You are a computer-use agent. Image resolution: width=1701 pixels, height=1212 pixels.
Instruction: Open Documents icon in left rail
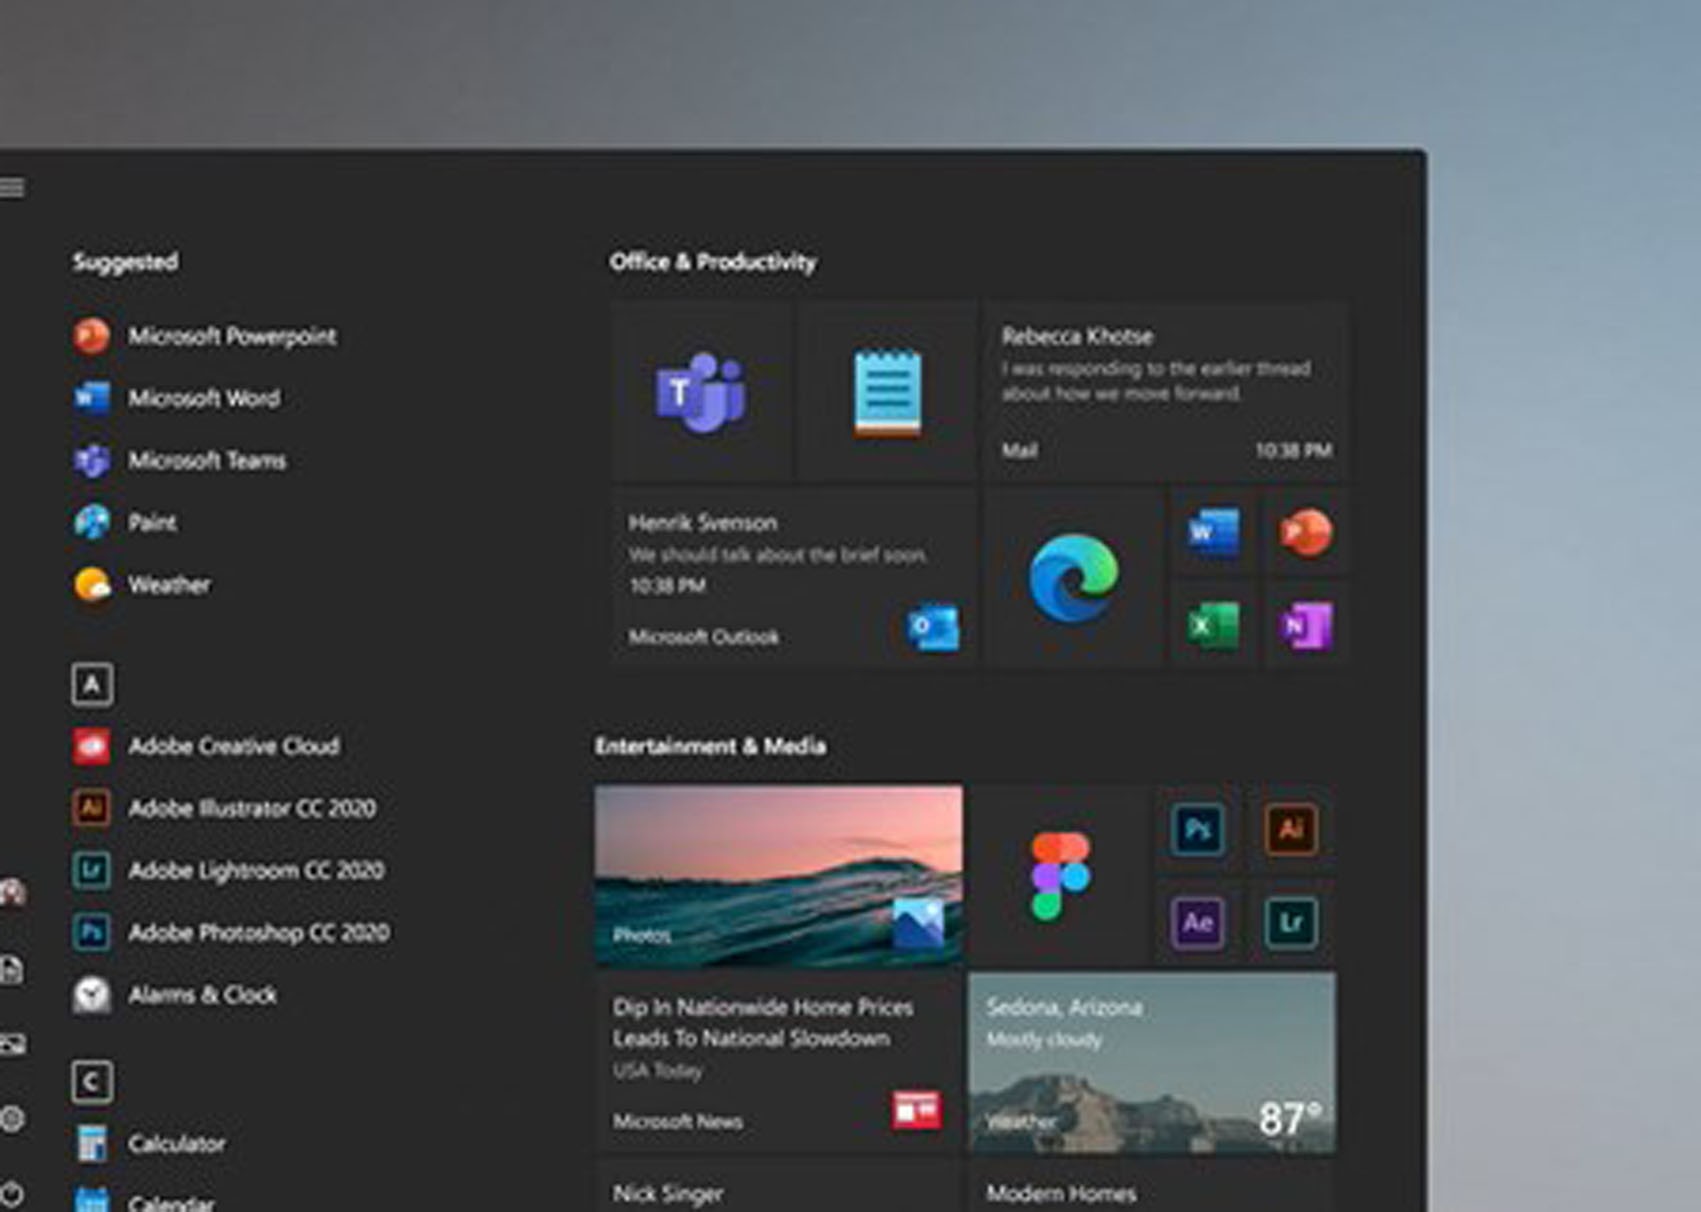pos(11,969)
